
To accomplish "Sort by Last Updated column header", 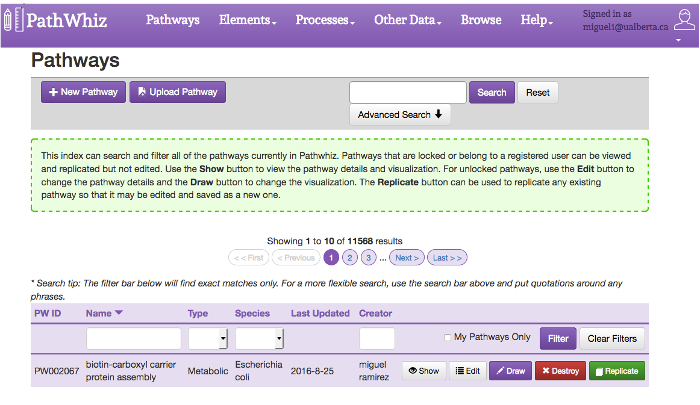I will pos(320,313).
